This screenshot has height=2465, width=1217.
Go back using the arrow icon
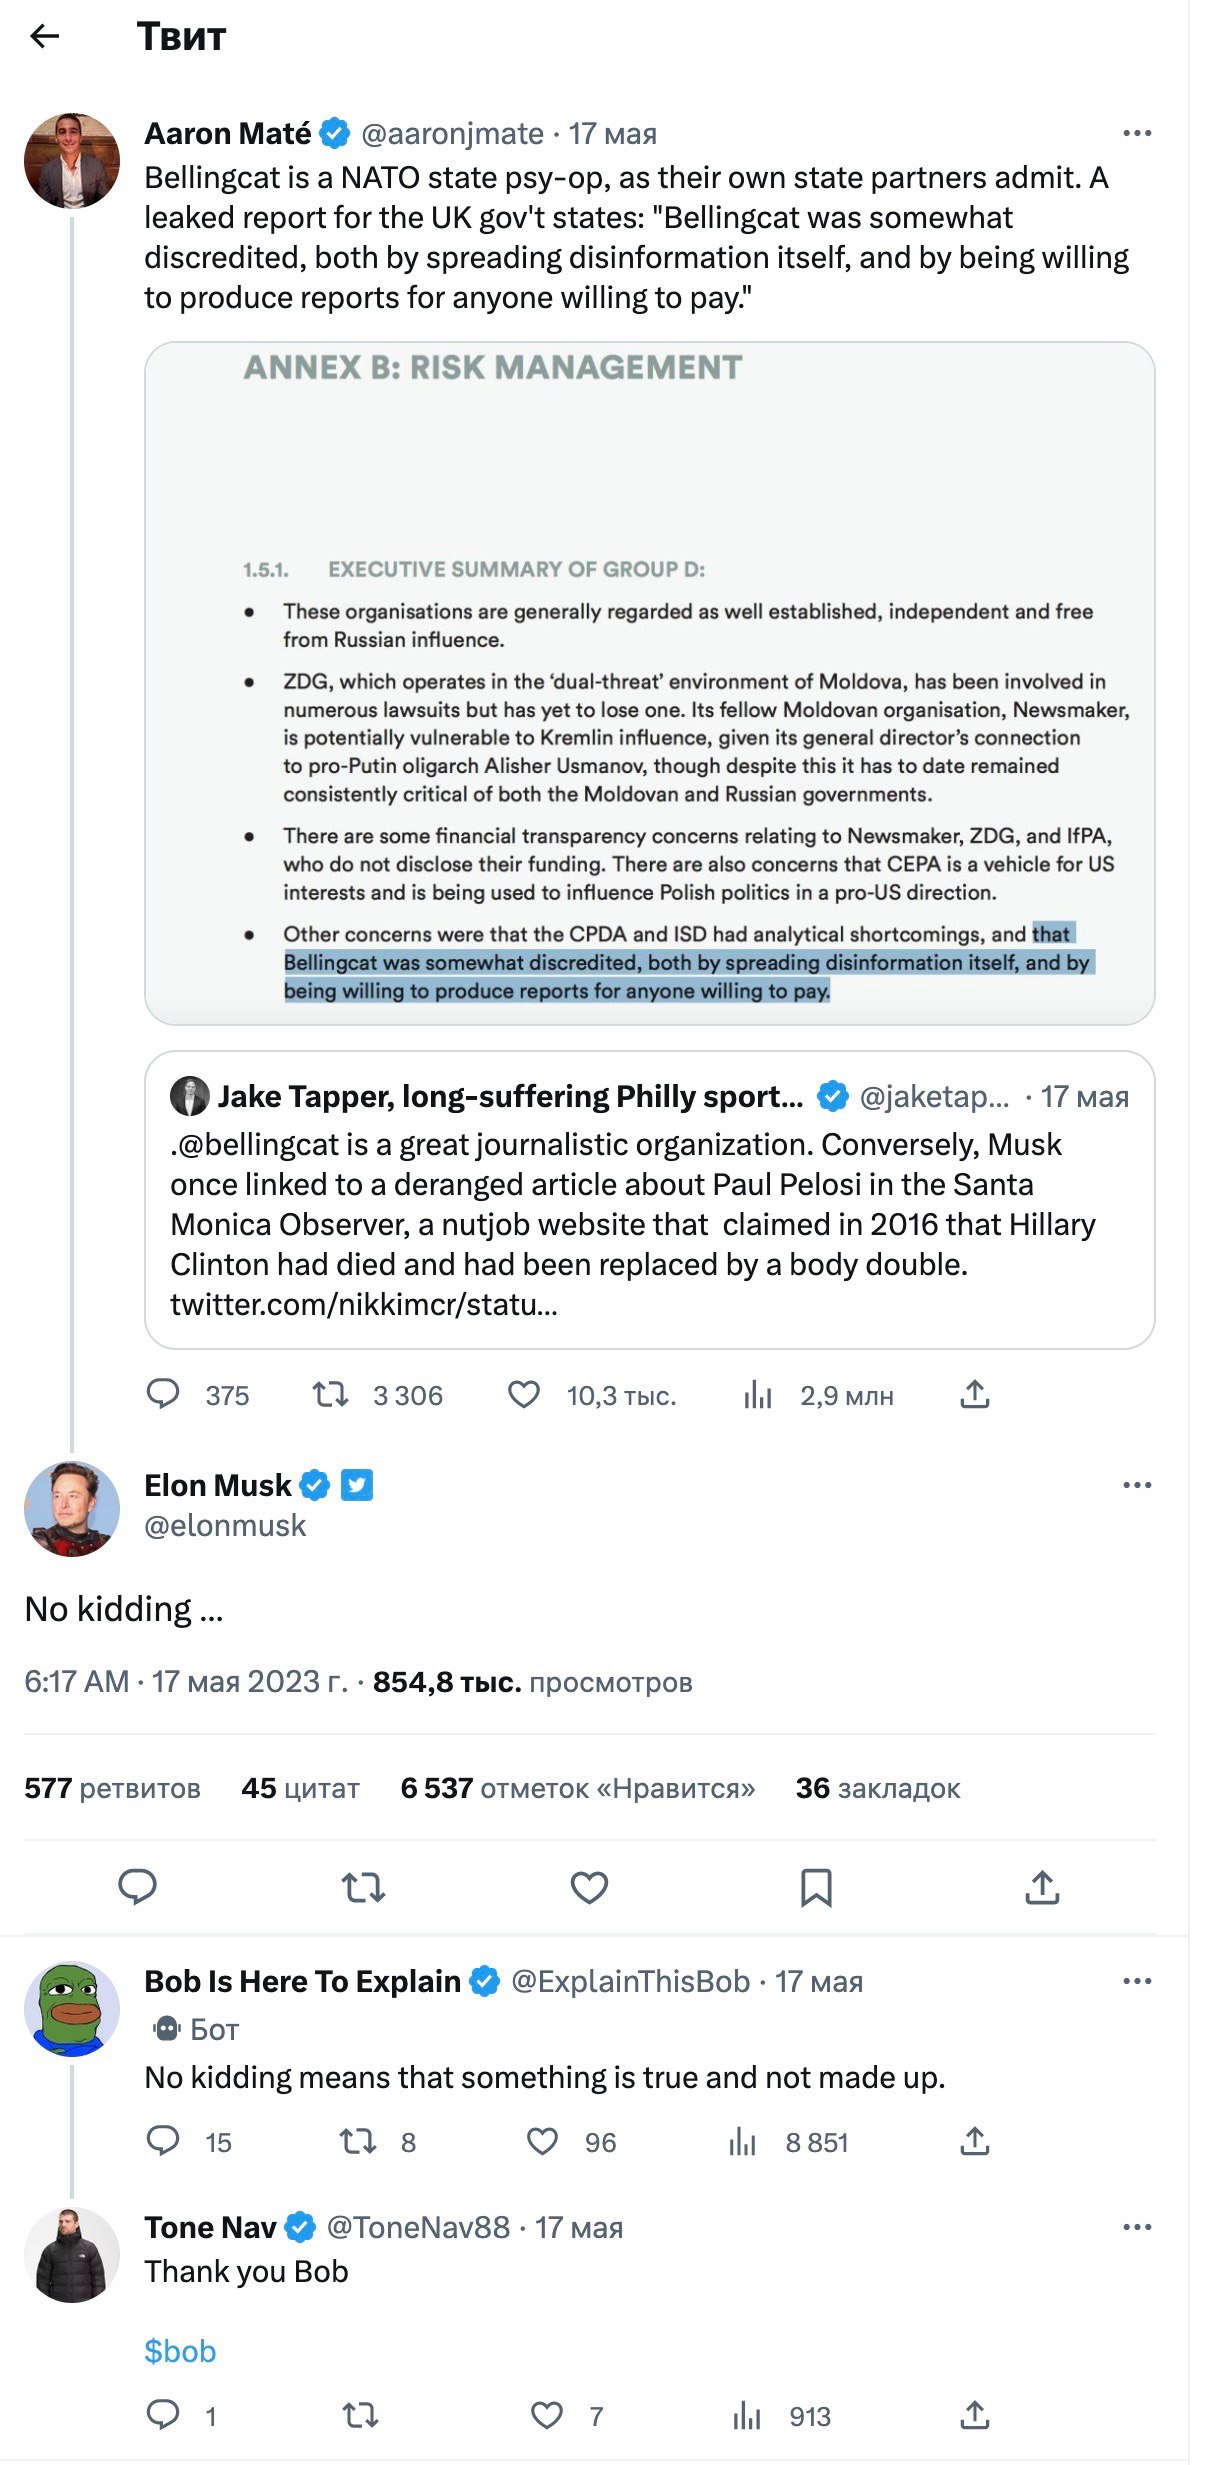pos(45,37)
